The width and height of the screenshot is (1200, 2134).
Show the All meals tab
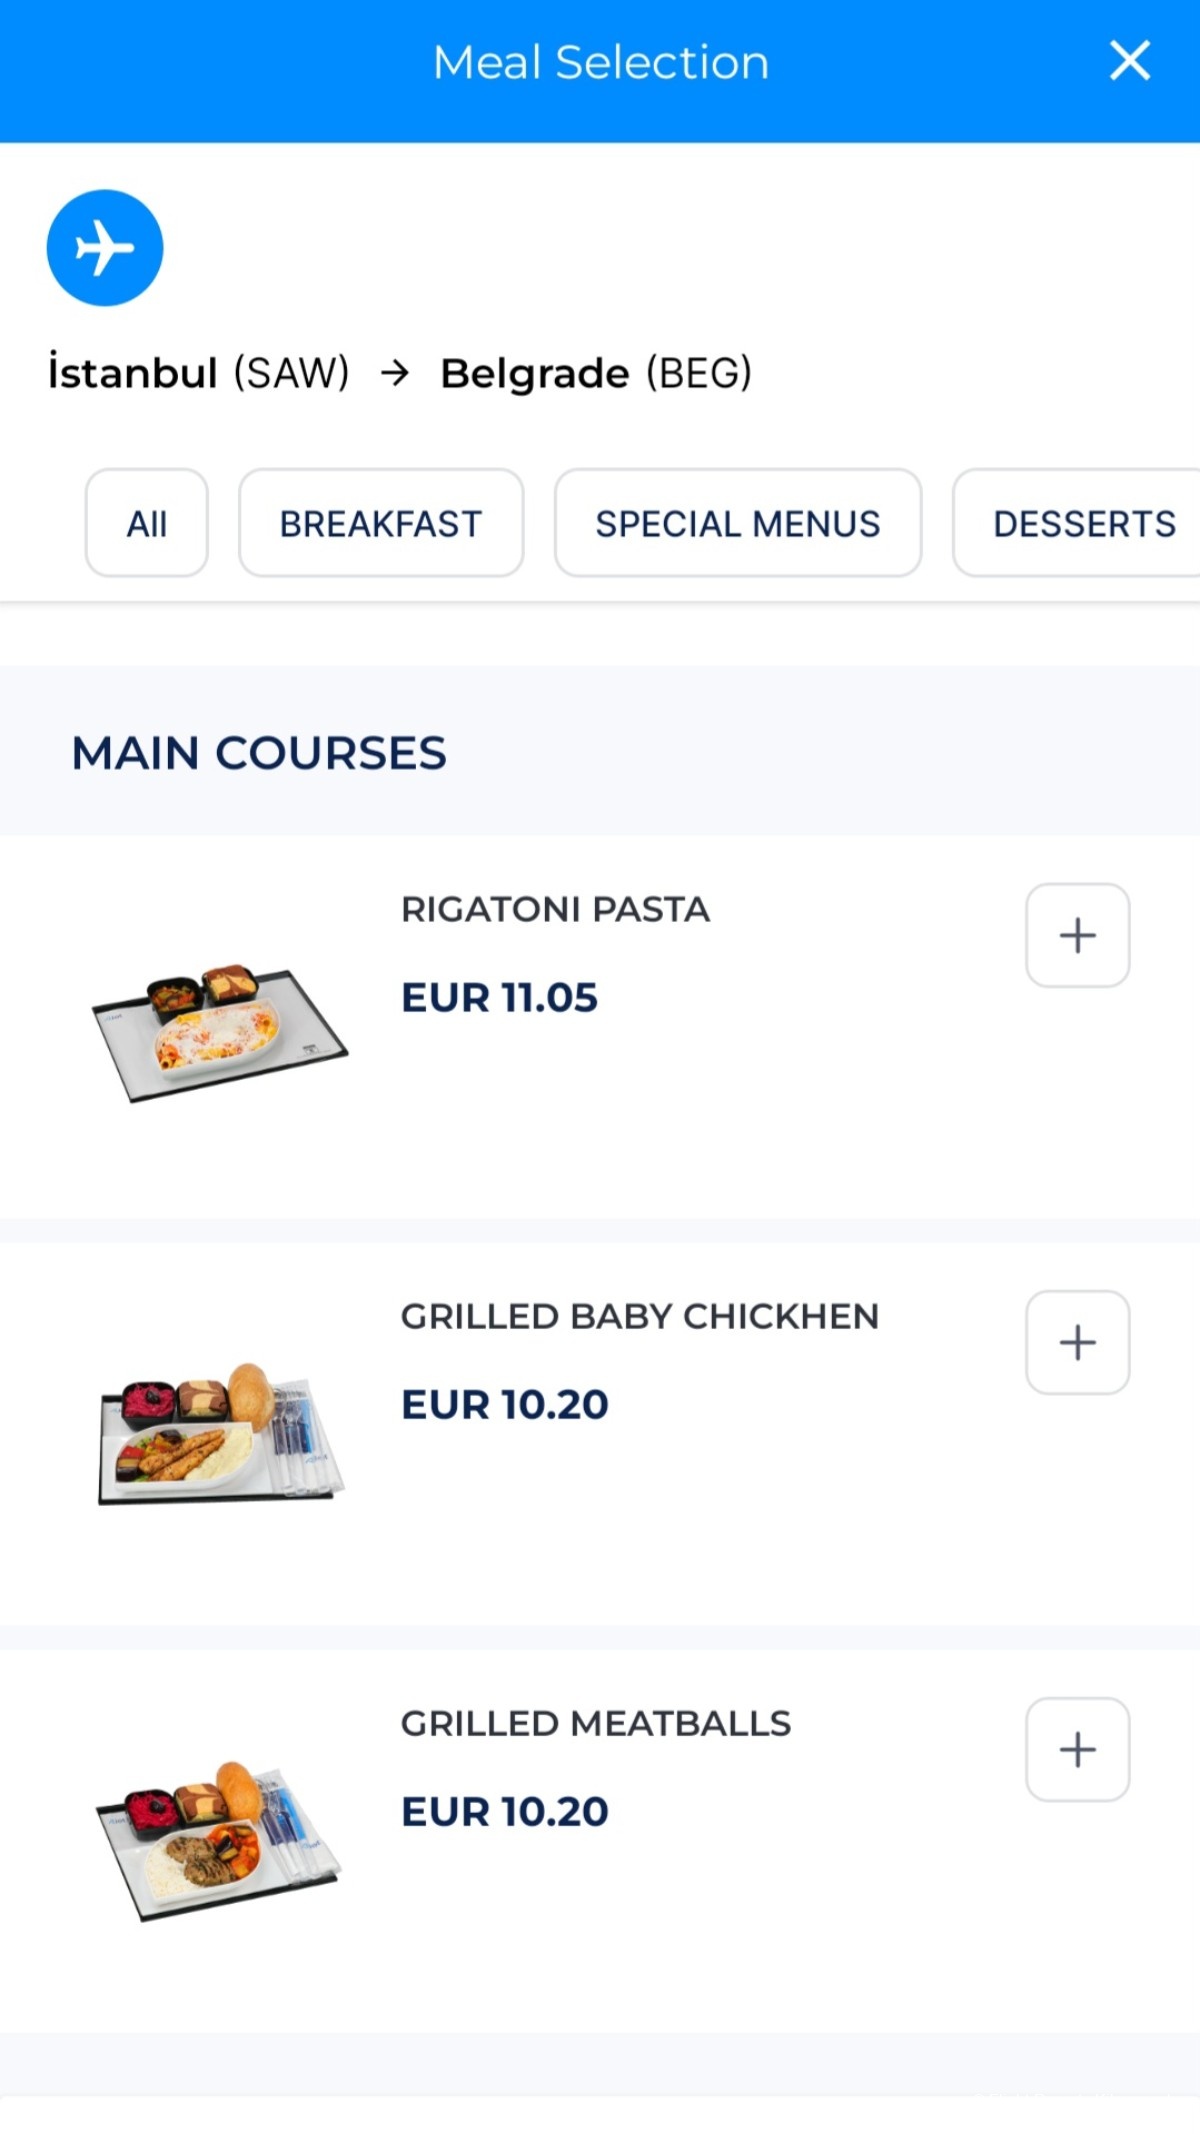[147, 523]
